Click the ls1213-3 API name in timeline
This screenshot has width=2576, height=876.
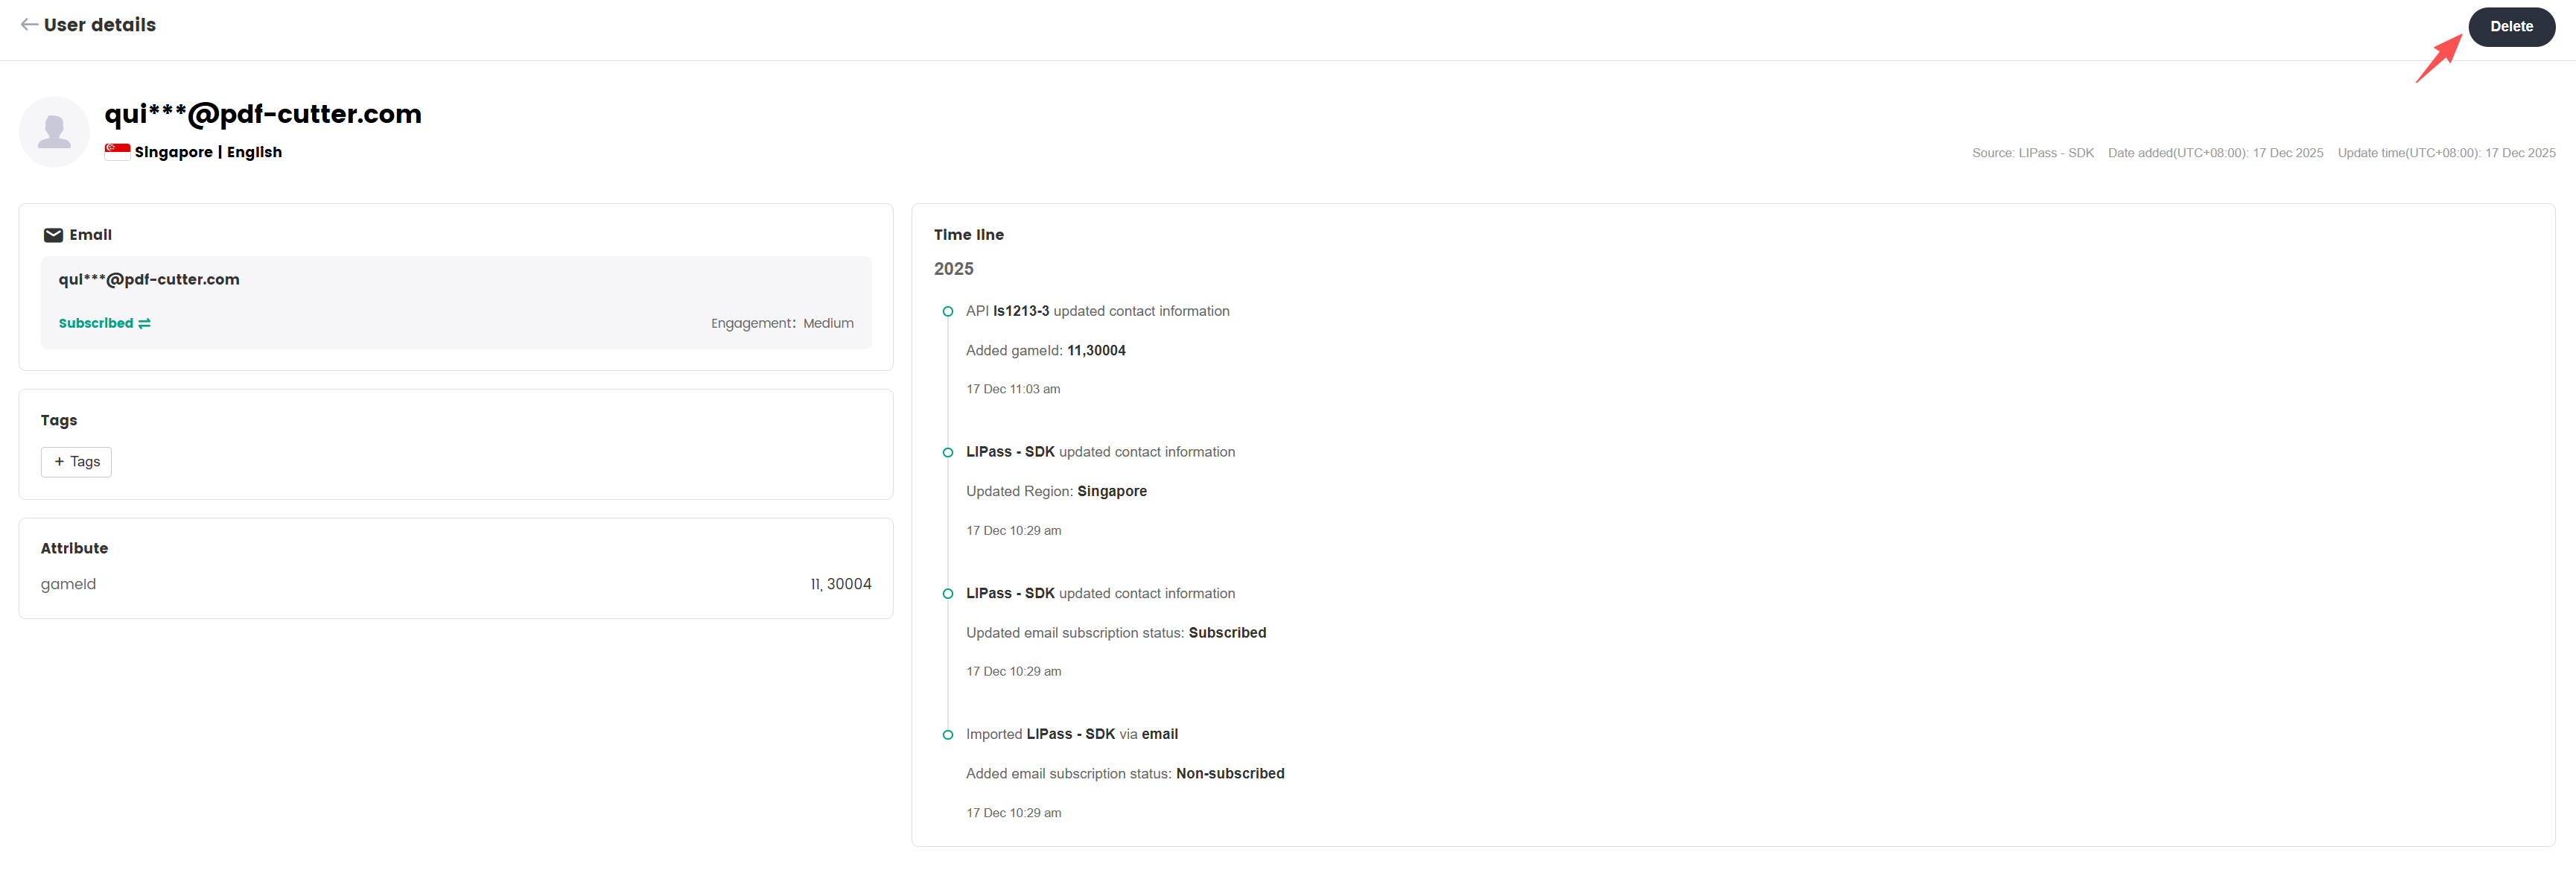(1020, 312)
